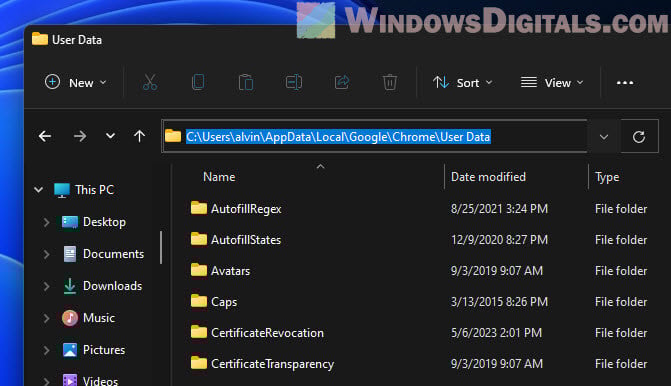
Task: Click the Cut scissors icon
Action: tap(150, 82)
